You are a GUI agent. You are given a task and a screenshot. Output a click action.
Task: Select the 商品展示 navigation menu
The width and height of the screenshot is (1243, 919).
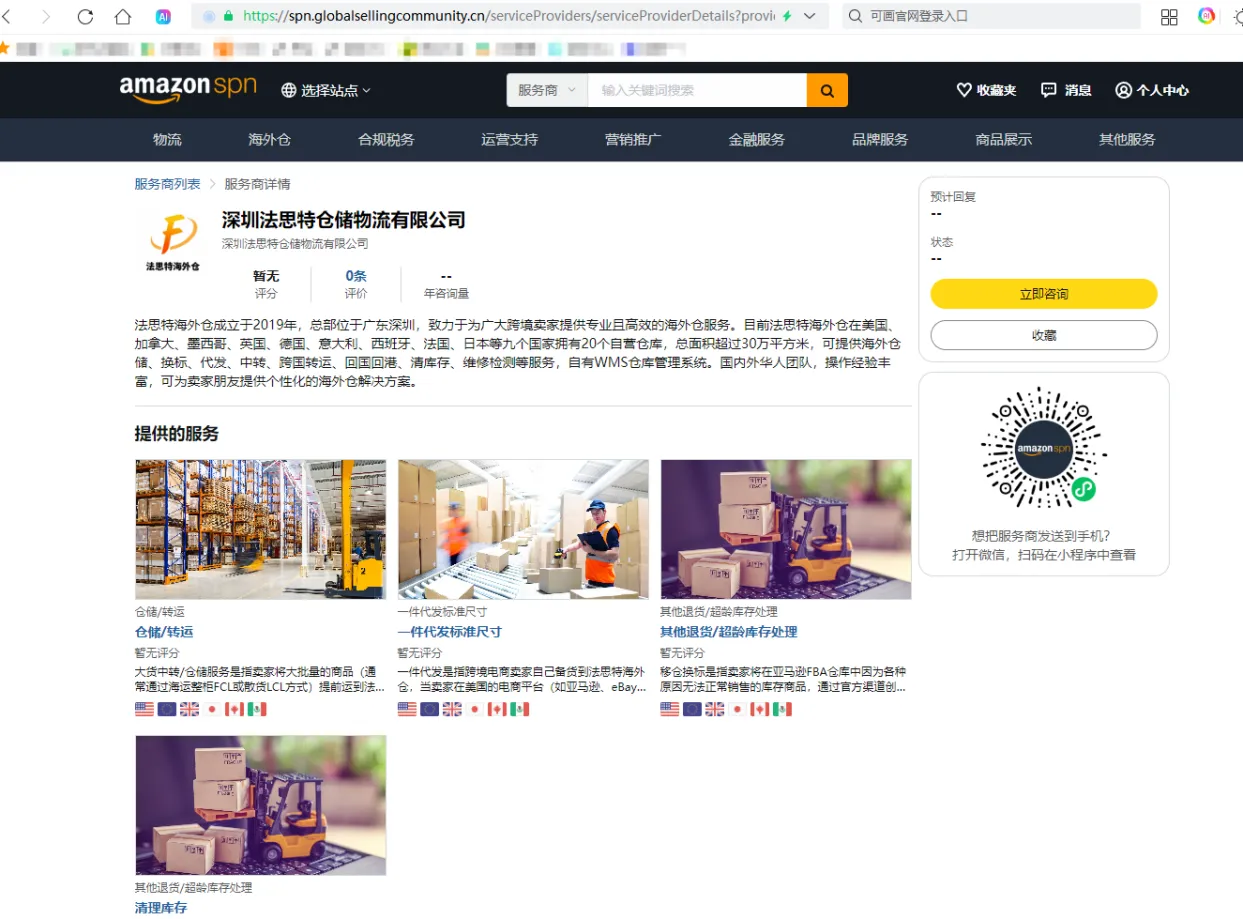tap(1004, 140)
